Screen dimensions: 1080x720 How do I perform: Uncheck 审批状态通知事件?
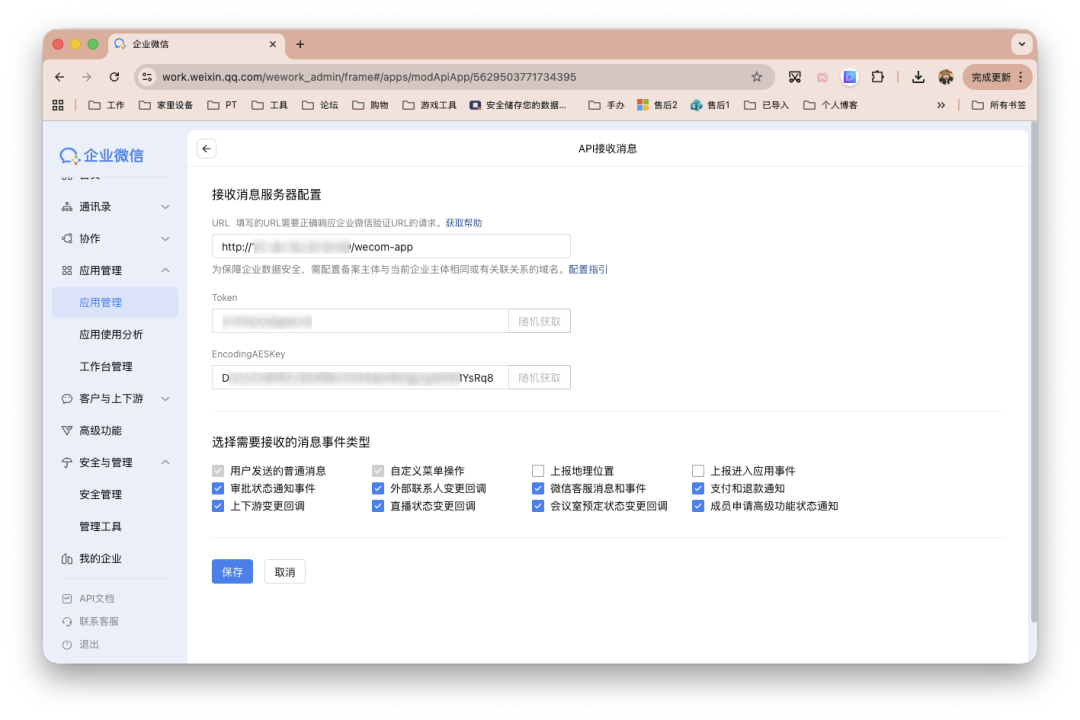coord(218,488)
